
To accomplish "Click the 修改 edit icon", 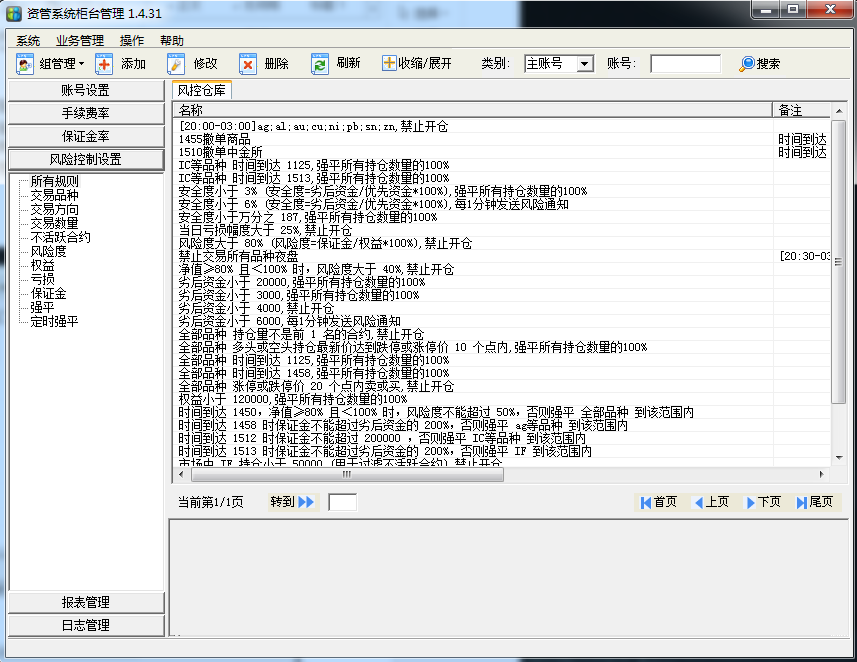I will [x=176, y=64].
